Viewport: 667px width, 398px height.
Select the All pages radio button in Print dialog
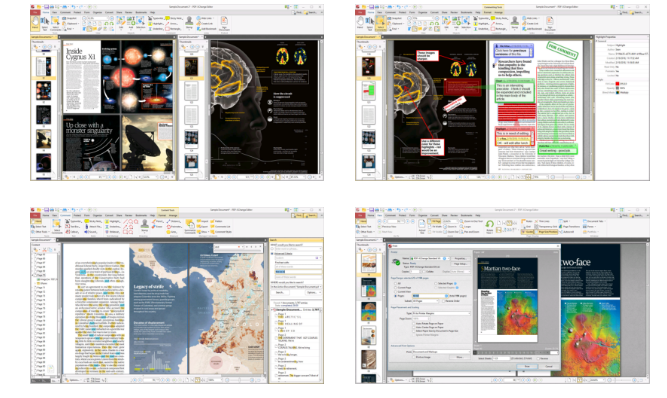(x=396, y=283)
